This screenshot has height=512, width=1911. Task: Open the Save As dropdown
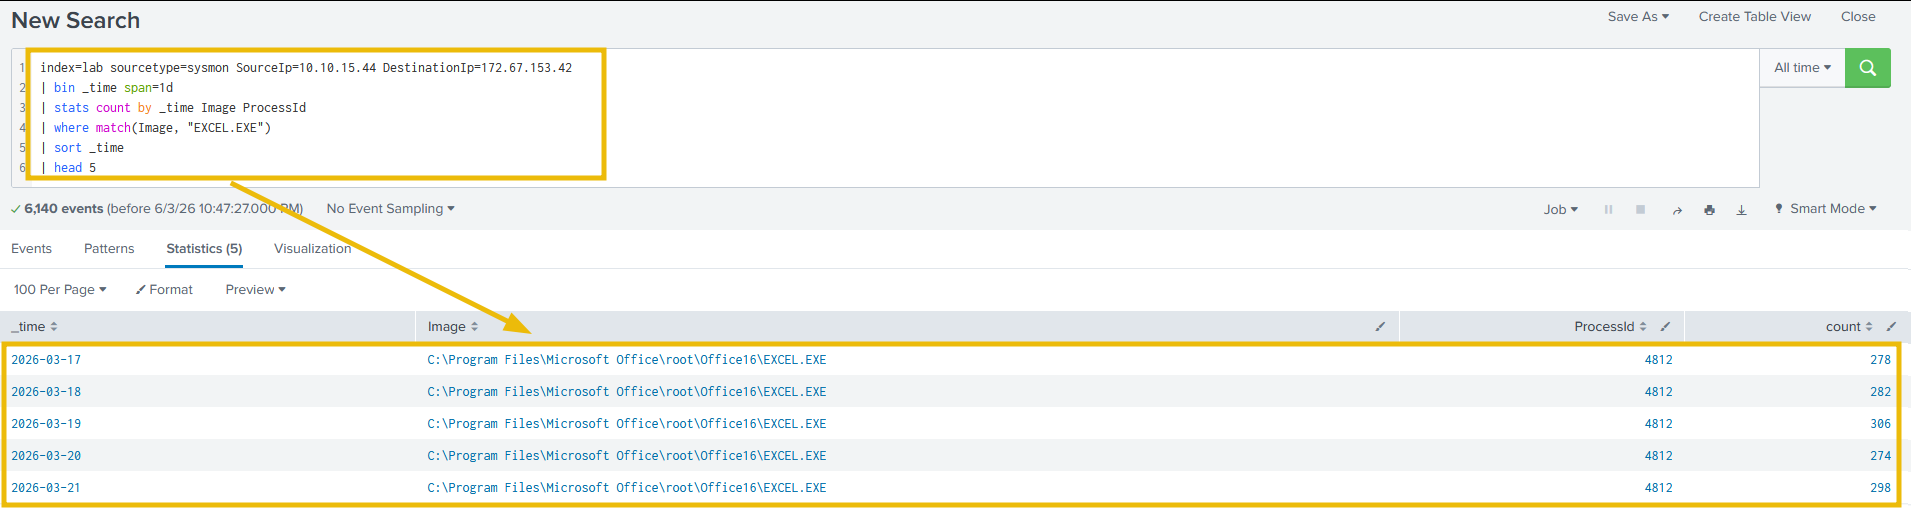click(x=1638, y=17)
